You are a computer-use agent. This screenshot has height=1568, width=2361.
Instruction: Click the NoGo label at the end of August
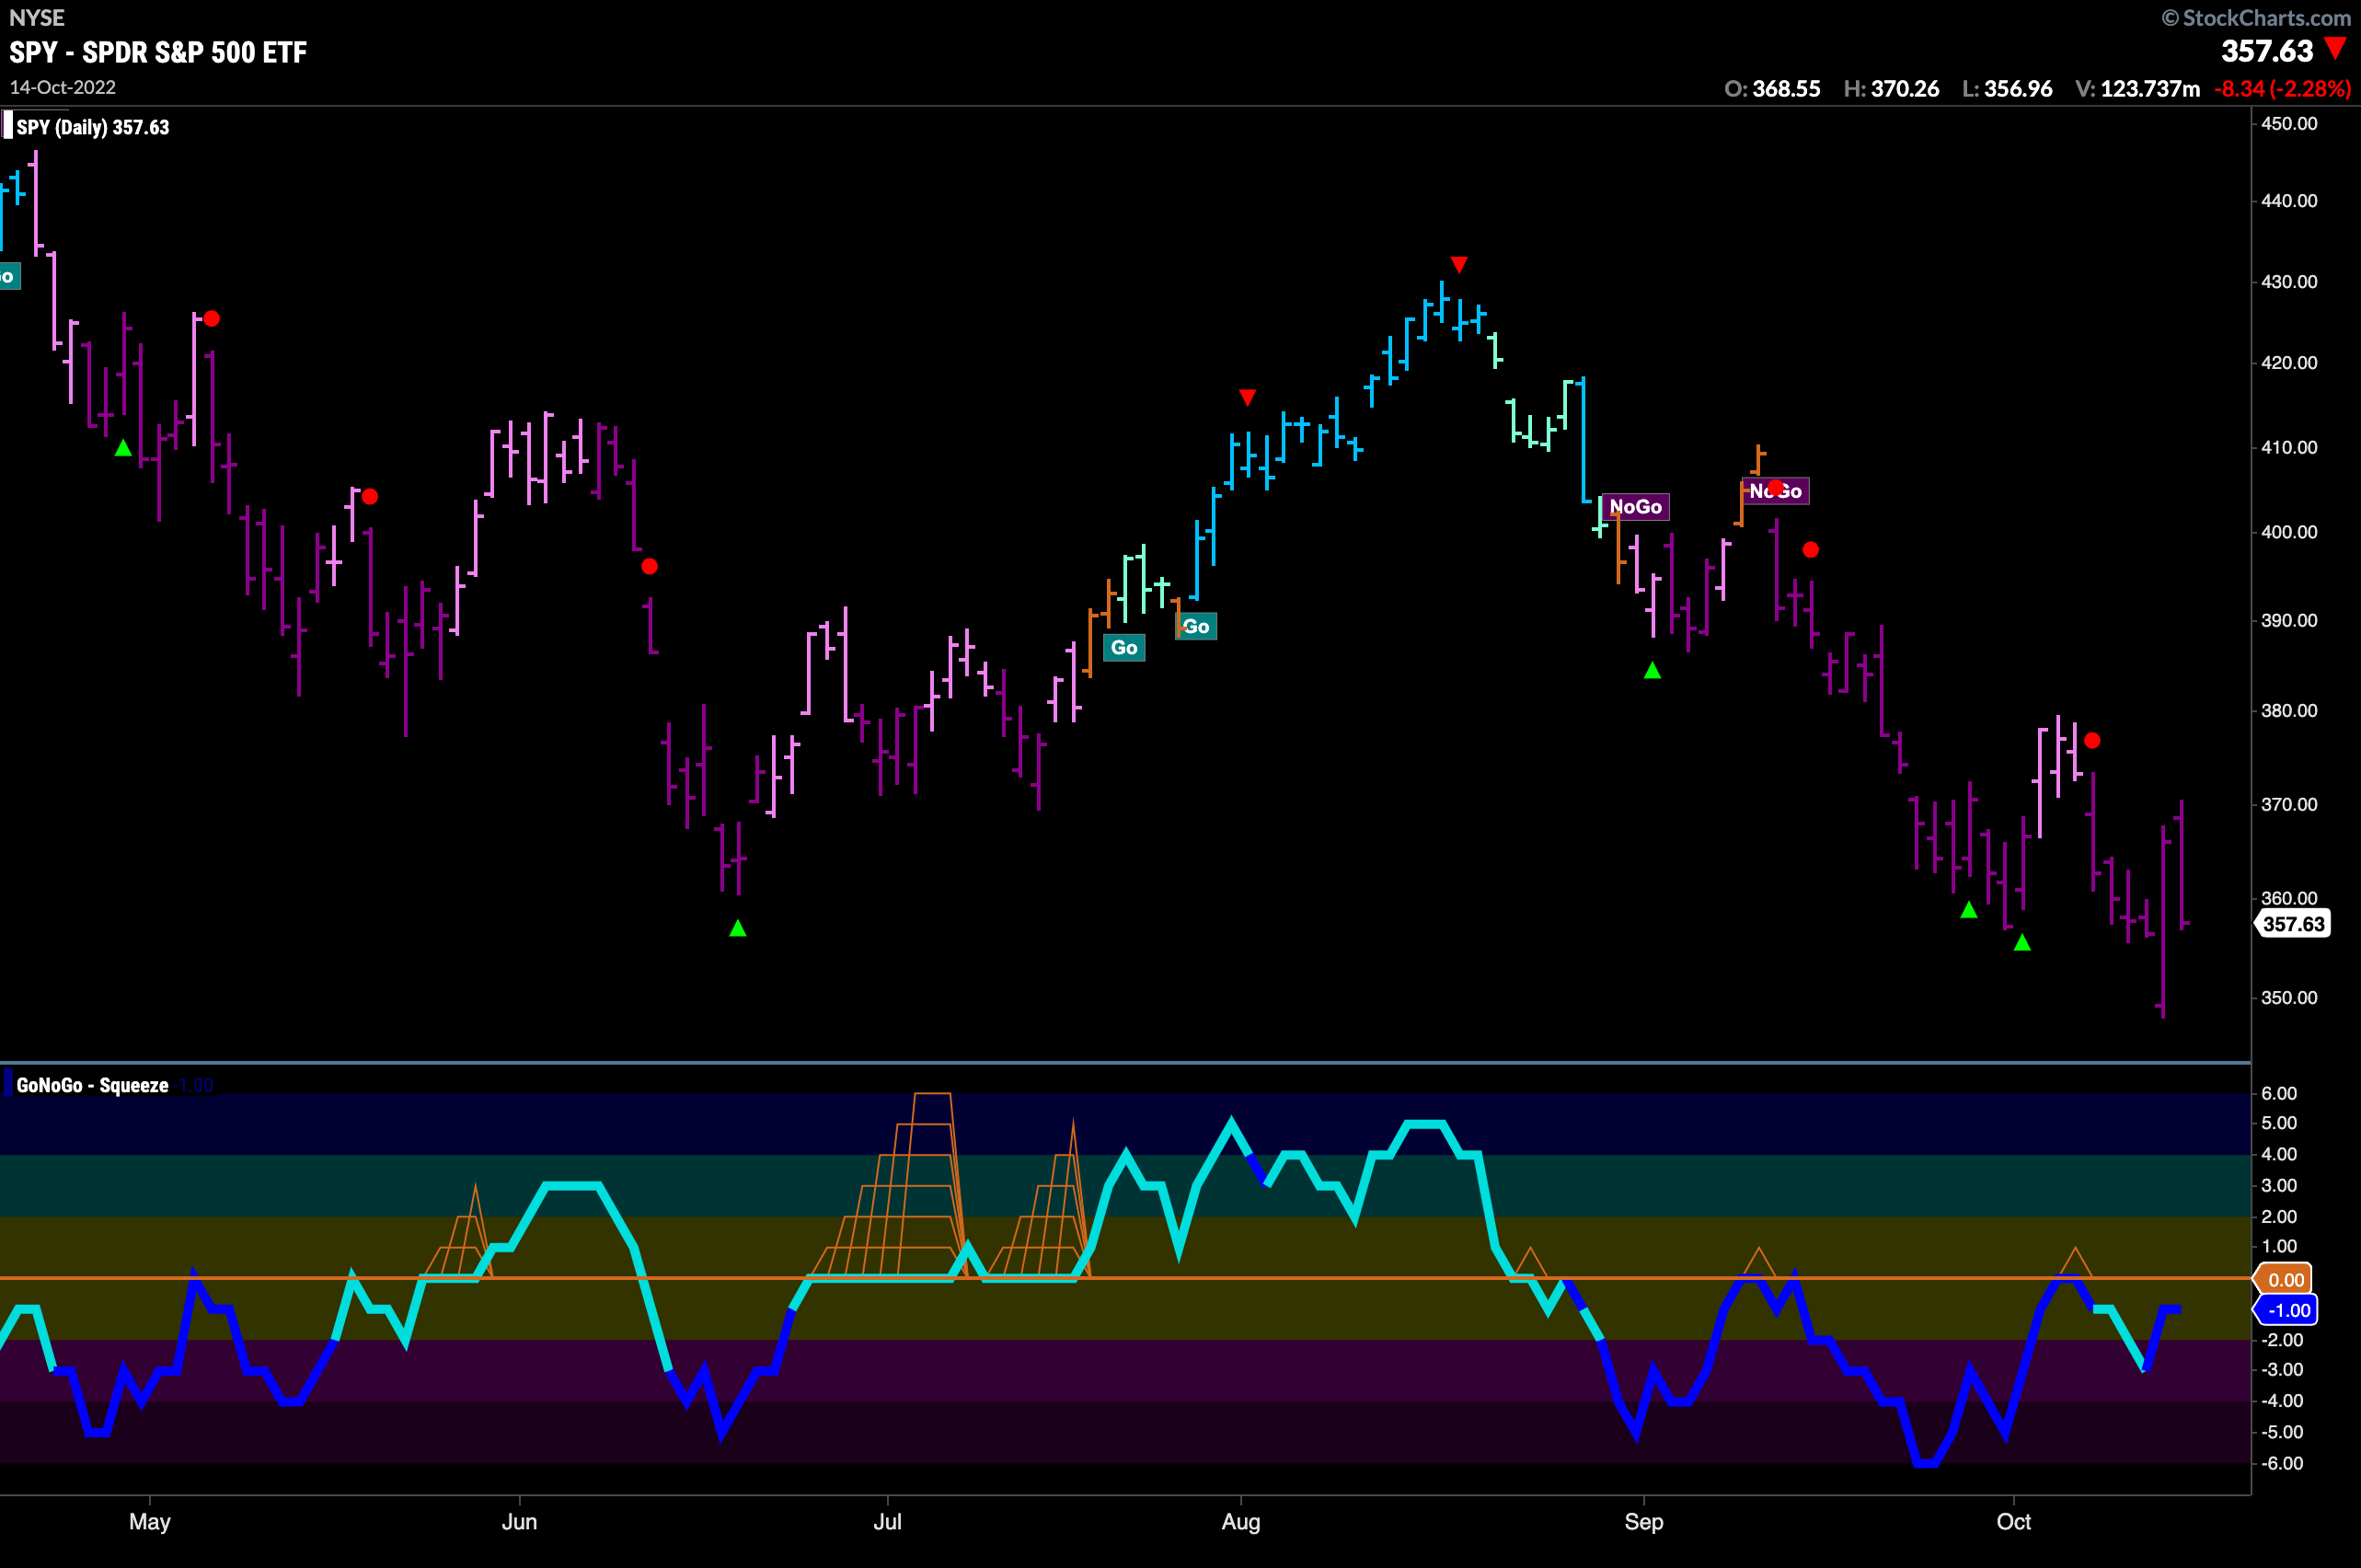[x=1635, y=507]
